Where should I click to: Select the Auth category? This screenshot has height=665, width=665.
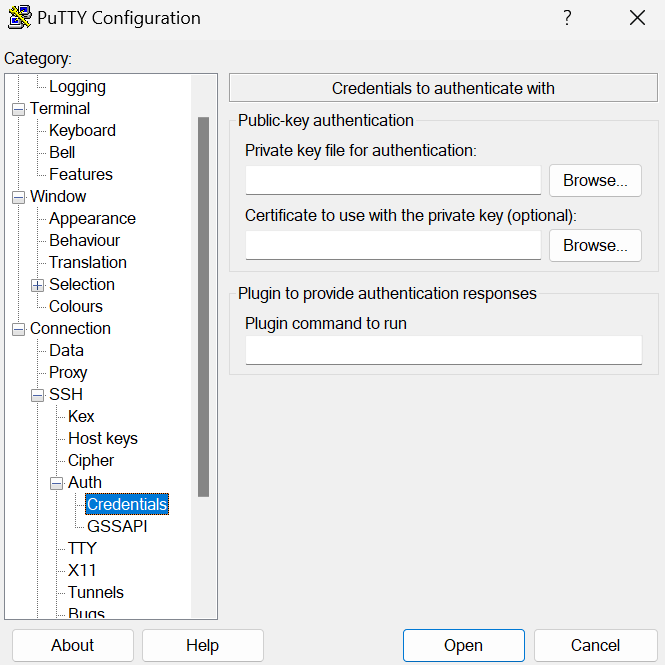coord(85,483)
